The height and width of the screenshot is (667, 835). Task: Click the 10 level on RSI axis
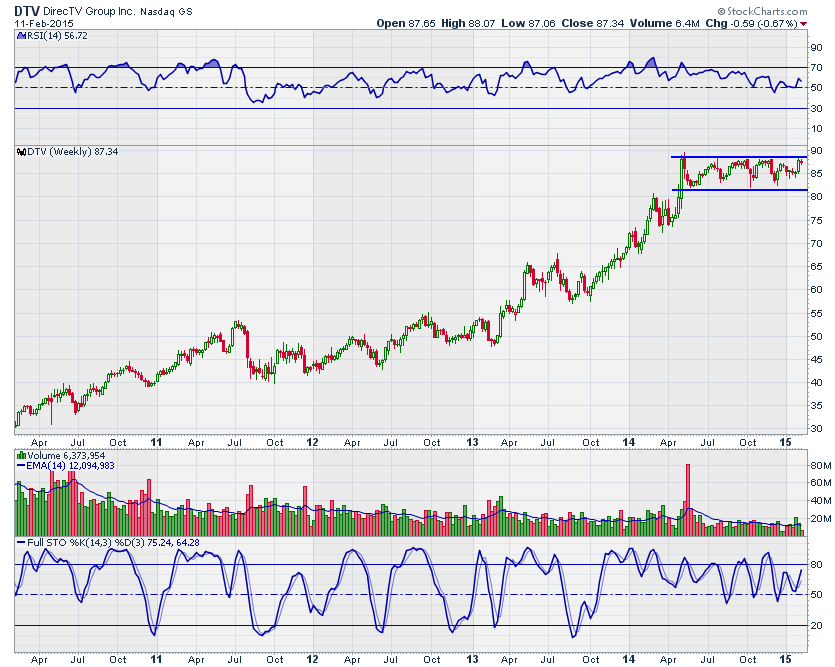[x=816, y=128]
